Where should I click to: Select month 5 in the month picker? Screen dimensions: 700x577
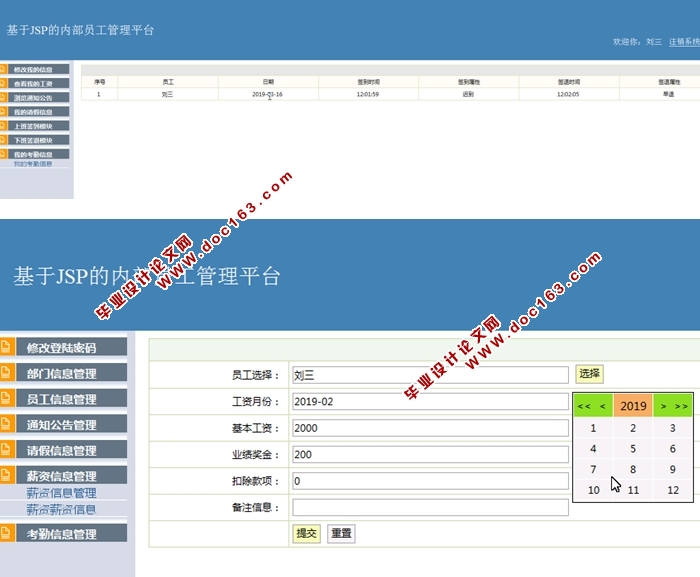click(x=633, y=448)
